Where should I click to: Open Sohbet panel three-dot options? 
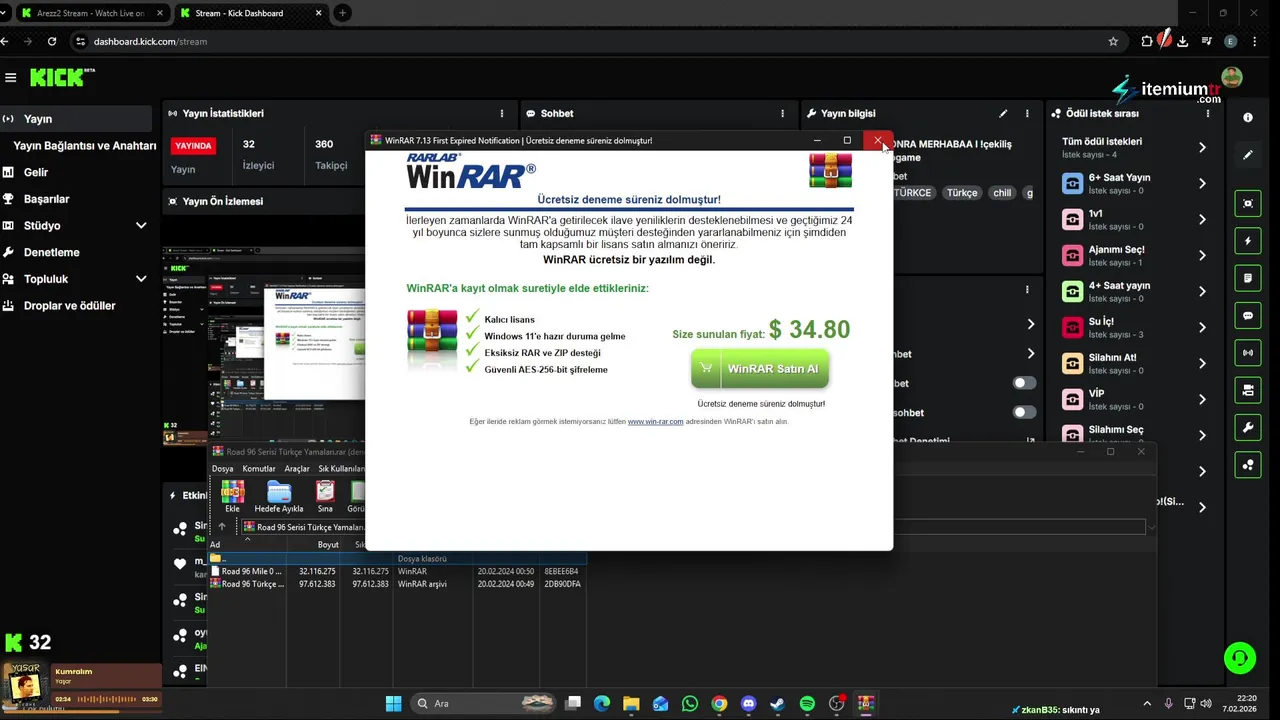point(785,114)
